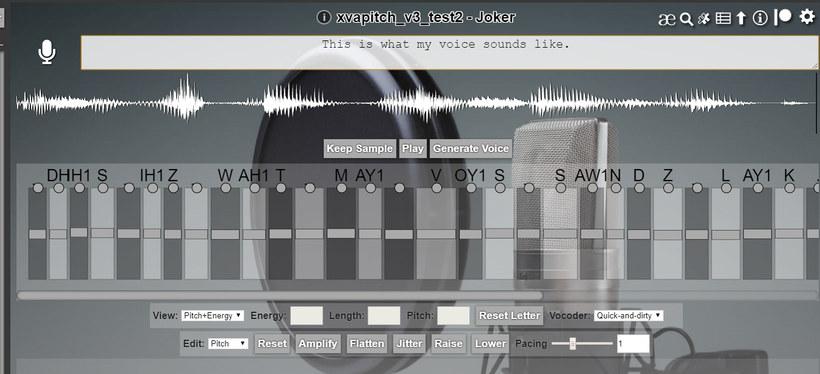The width and height of the screenshot is (820, 374).
Task: Select the OY1 phoneme circle
Action: pos(471,188)
